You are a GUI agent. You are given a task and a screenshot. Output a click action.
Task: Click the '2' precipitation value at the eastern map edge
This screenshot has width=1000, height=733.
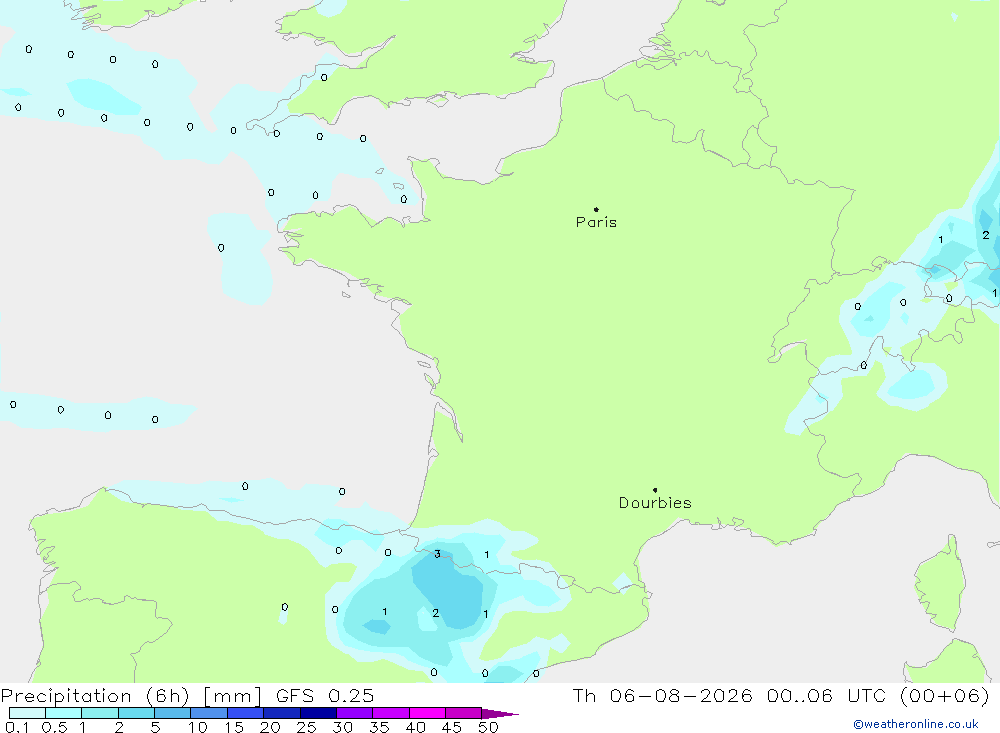[x=986, y=235]
